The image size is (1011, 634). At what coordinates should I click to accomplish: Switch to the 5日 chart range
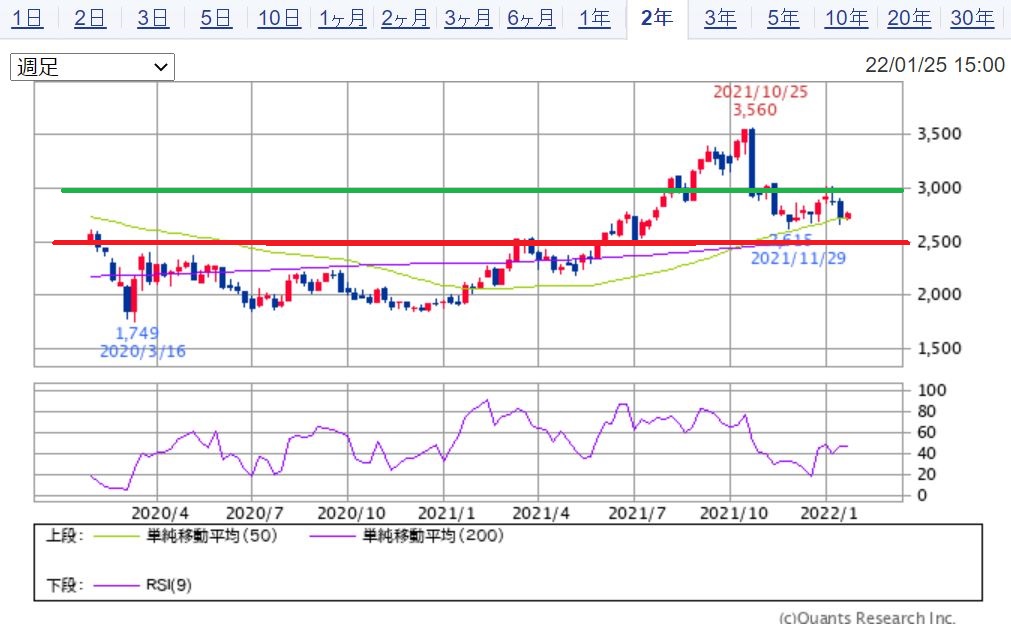click(x=216, y=18)
